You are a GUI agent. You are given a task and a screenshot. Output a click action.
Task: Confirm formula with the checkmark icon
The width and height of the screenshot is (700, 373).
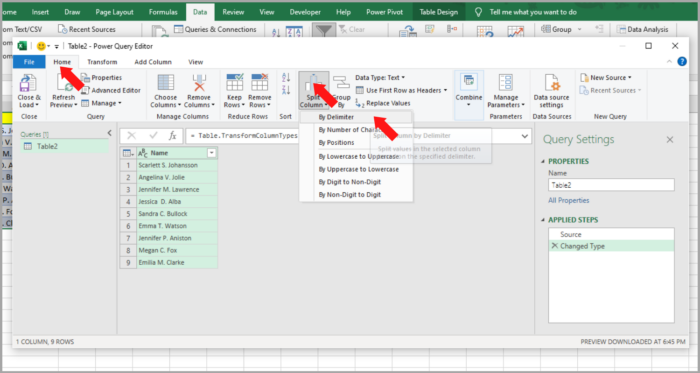(x=153, y=136)
